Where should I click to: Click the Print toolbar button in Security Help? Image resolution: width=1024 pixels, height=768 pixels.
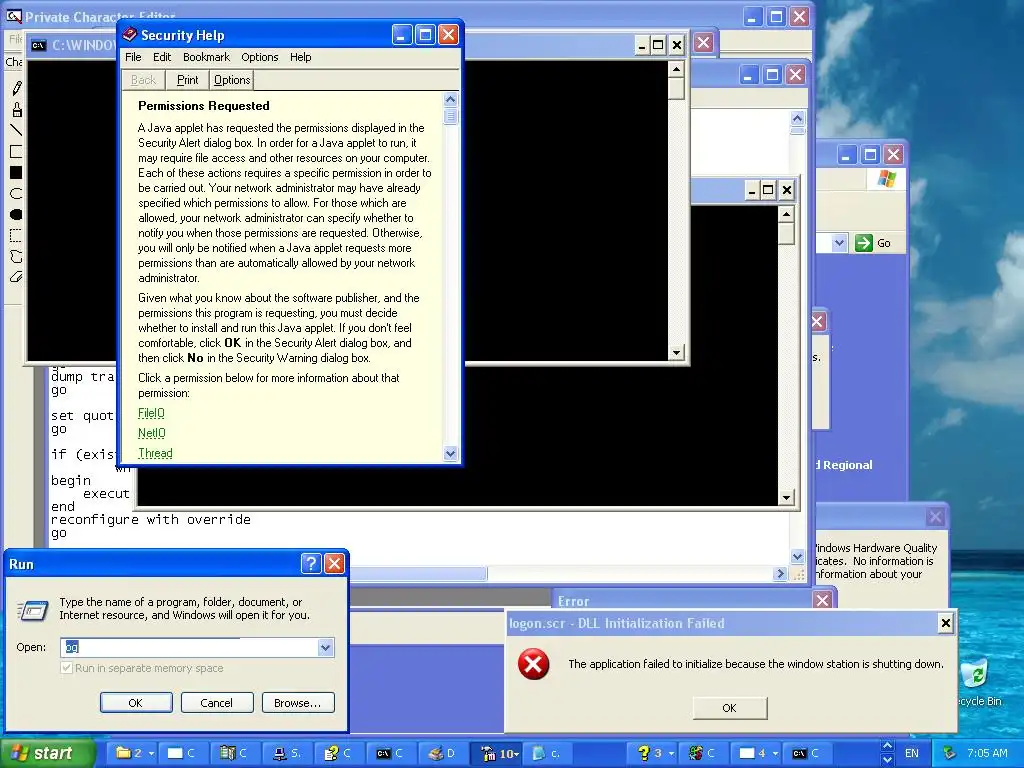187,80
